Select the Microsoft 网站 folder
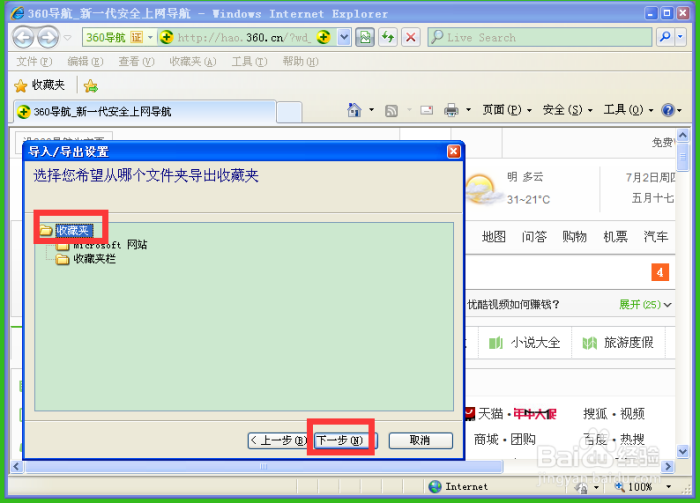Image resolution: width=700 pixels, height=503 pixels. 110,245
